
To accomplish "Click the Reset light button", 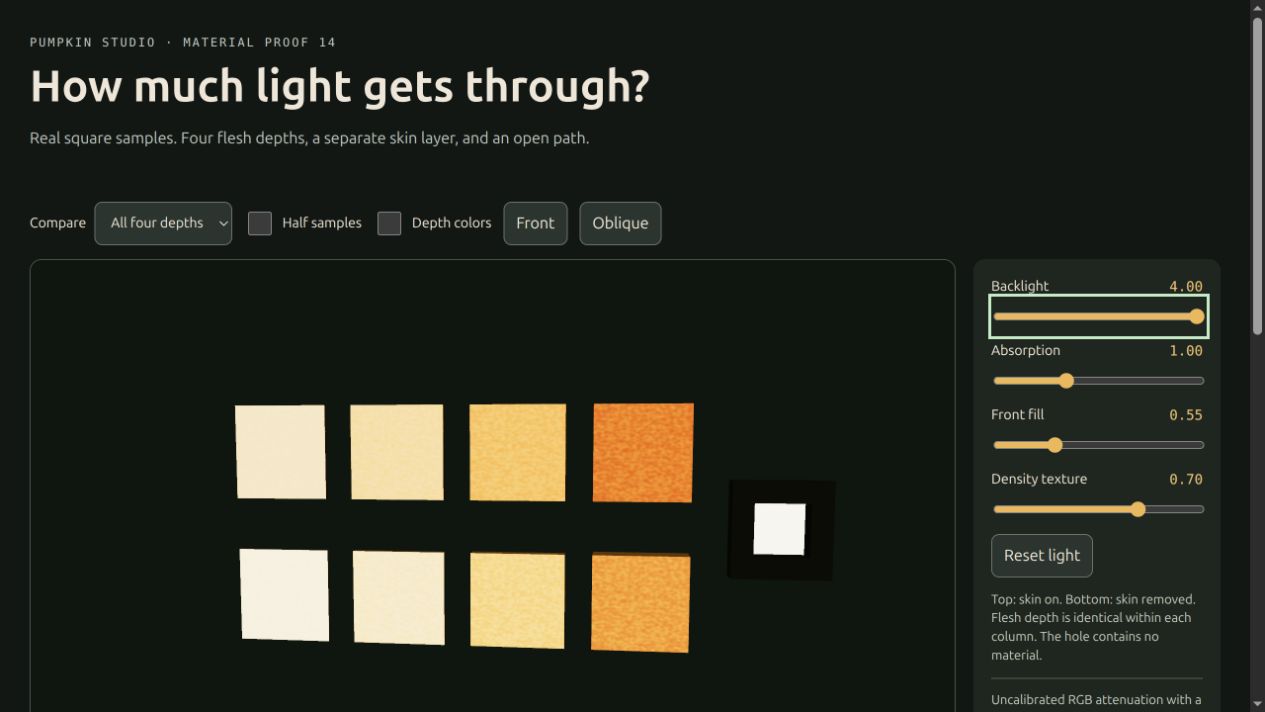I will coord(1042,556).
